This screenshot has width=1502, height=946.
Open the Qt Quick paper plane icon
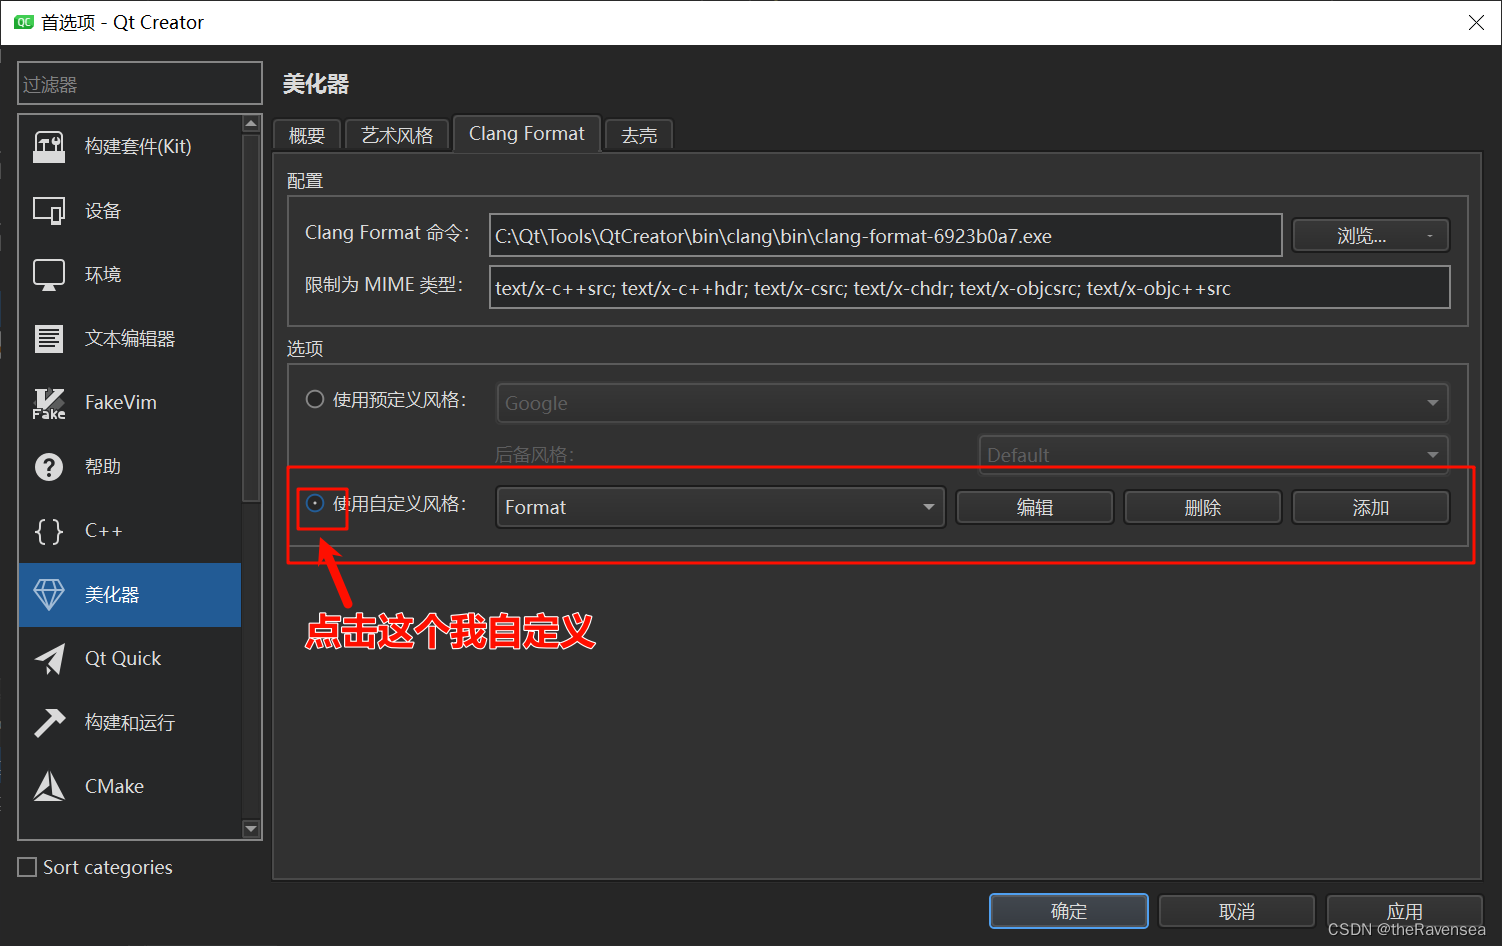pyautogui.click(x=49, y=659)
